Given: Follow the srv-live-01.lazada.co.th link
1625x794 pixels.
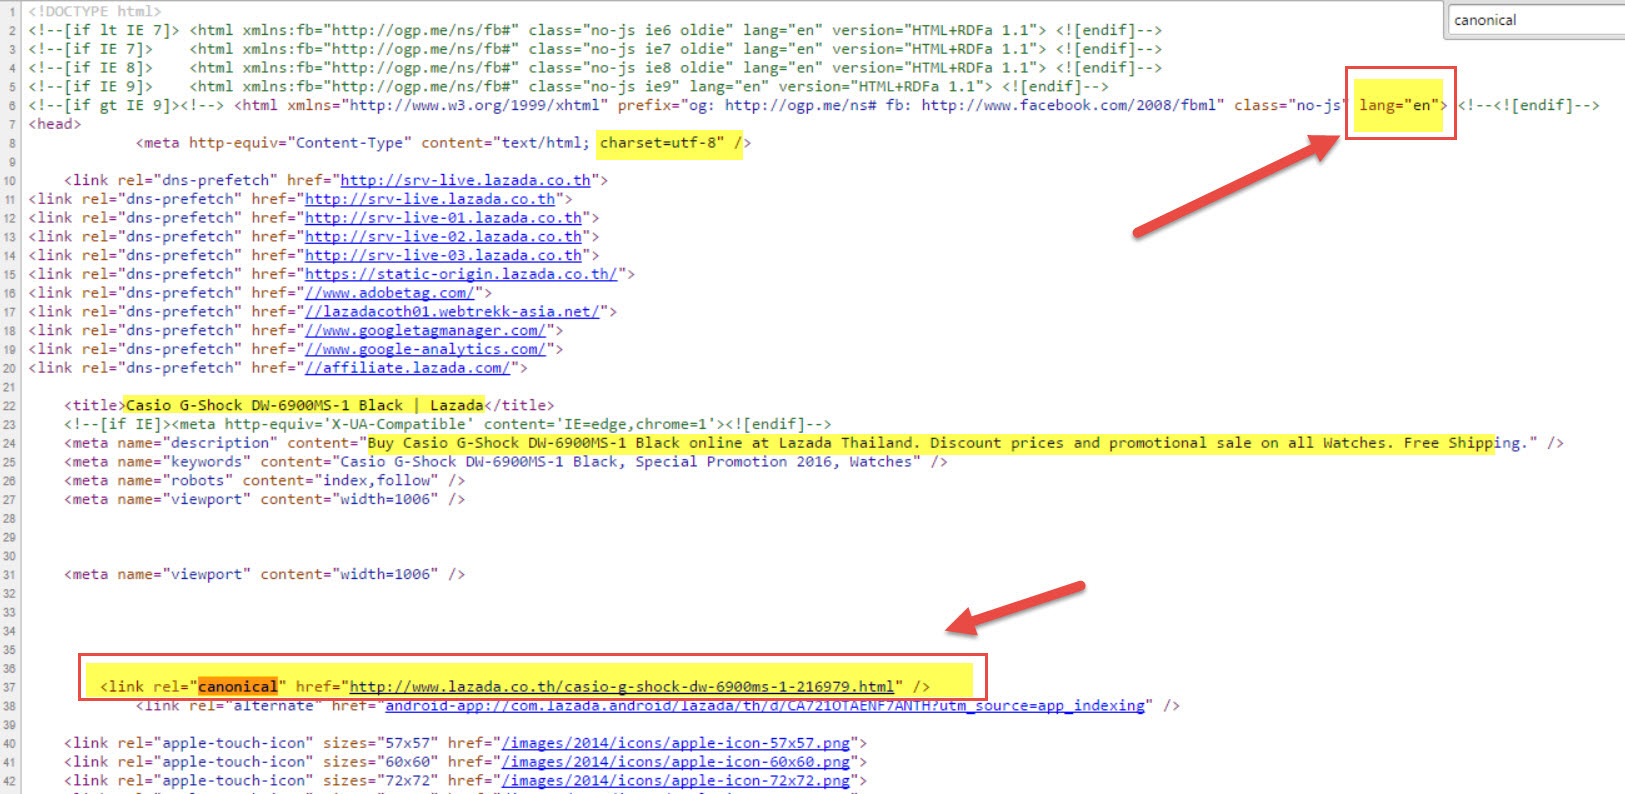Looking at the screenshot, I should click(443, 218).
